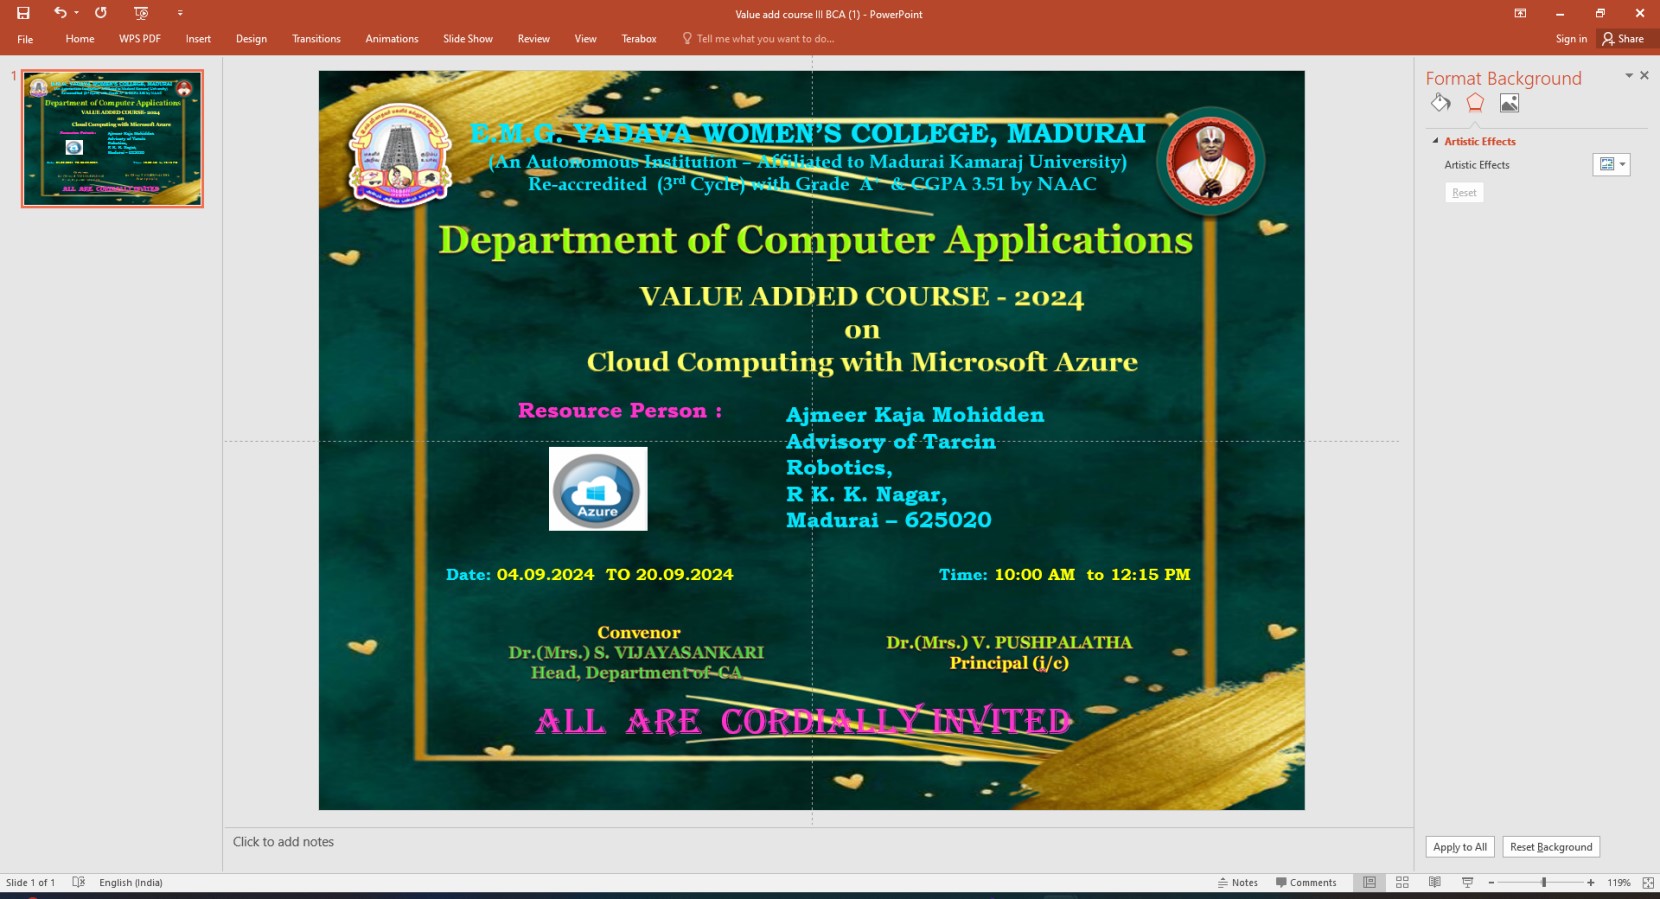
Task: Select the Design tab
Action: [x=251, y=39]
